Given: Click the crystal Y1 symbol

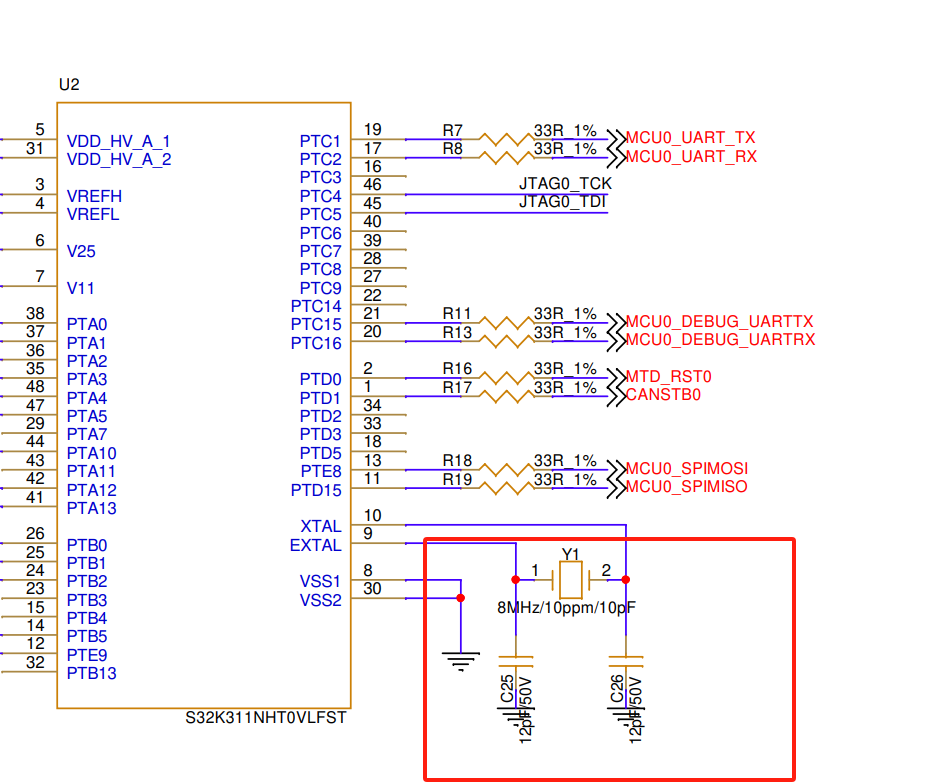Looking at the screenshot, I should pyautogui.click(x=570, y=578).
